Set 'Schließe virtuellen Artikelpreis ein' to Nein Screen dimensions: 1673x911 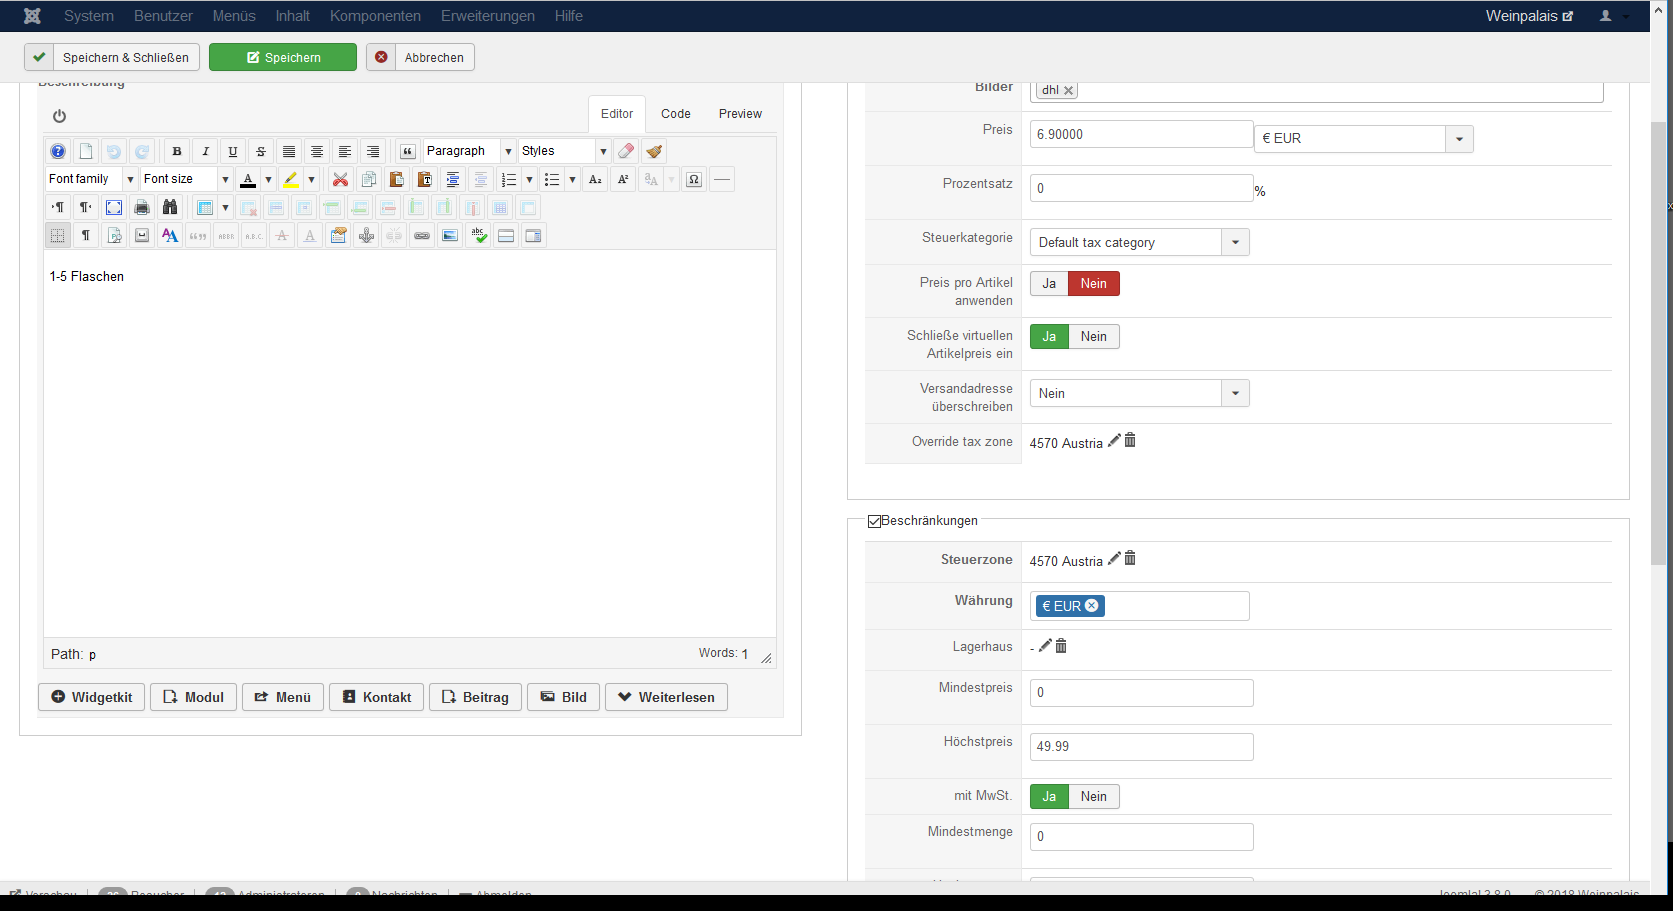click(1094, 337)
